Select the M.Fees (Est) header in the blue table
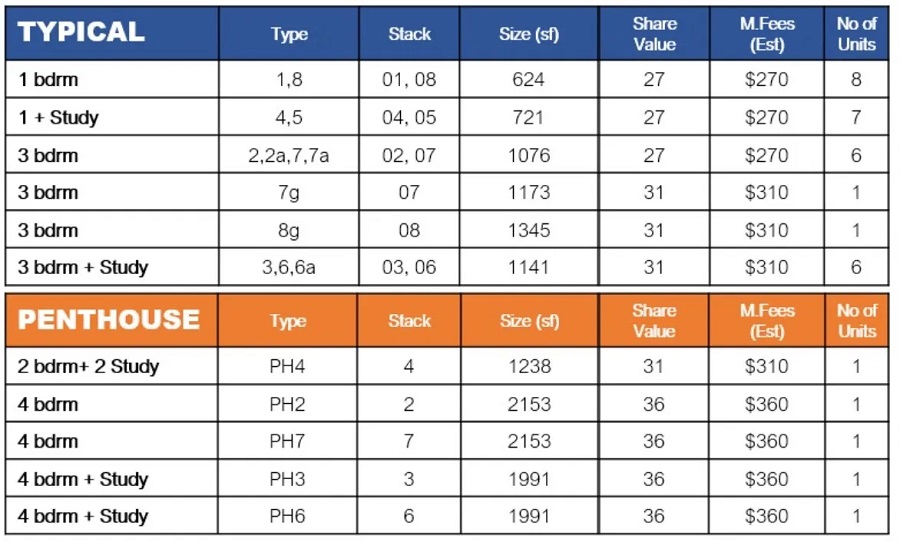The image size is (900, 542). [767, 34]
